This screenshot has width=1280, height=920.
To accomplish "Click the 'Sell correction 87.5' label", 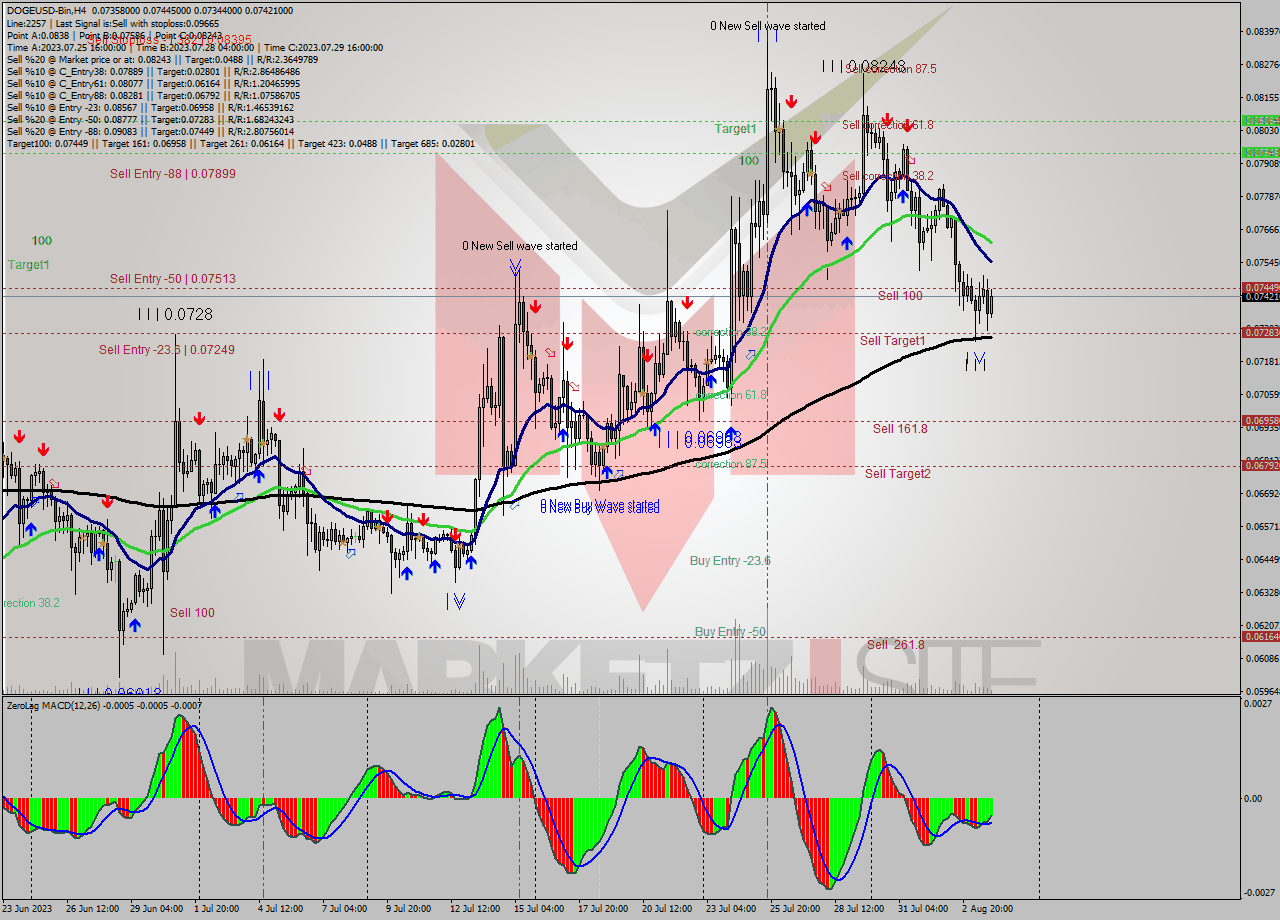I will 891,69.
